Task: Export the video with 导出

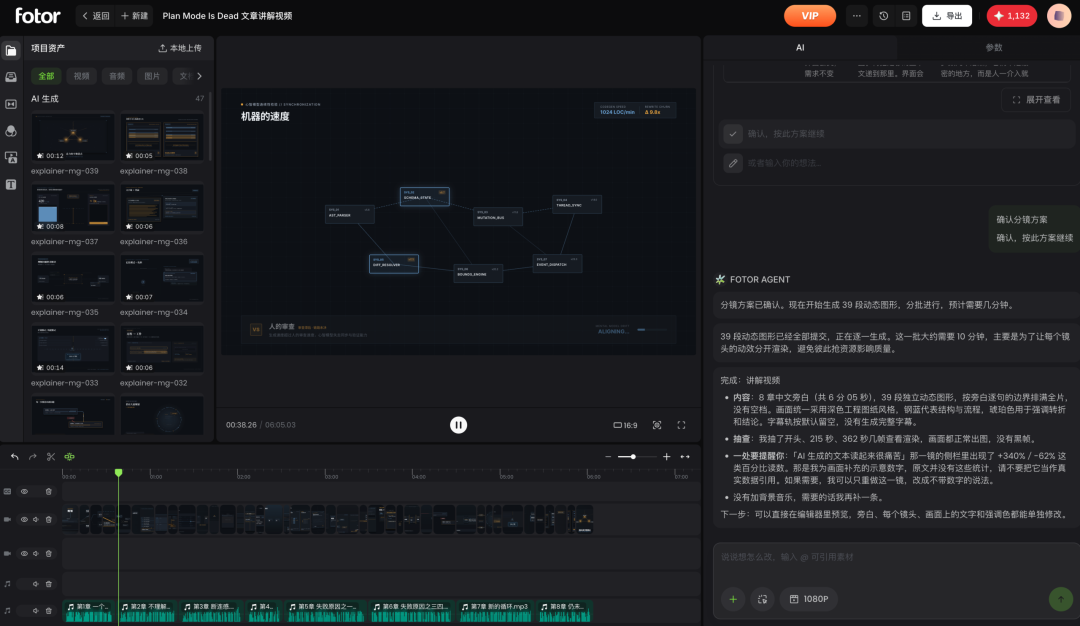Action: coord(947,16)
